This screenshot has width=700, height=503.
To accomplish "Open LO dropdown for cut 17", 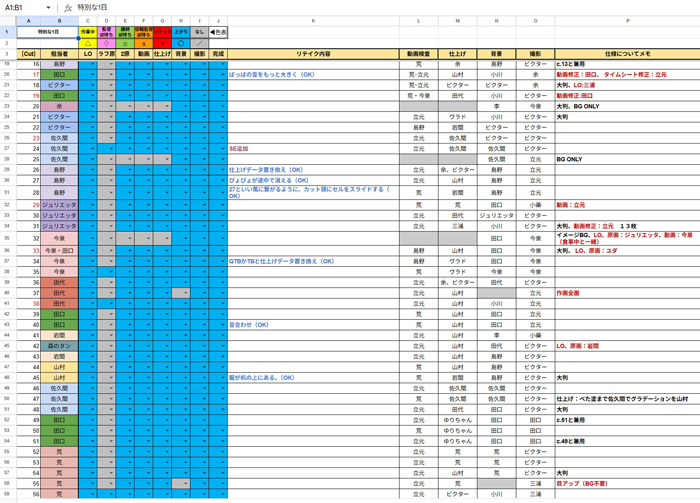I will click(92, 75).
